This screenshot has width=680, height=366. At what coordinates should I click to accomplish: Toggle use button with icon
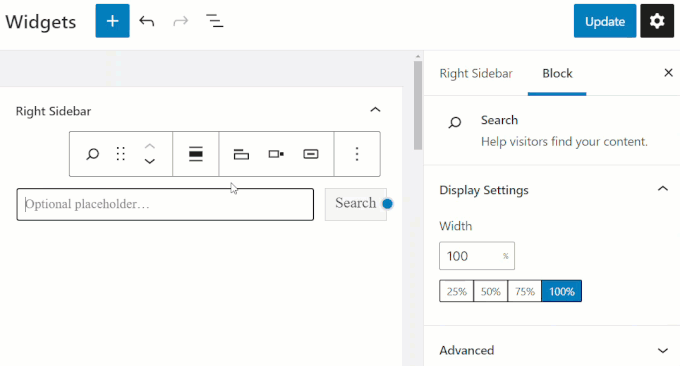[311, 154]
